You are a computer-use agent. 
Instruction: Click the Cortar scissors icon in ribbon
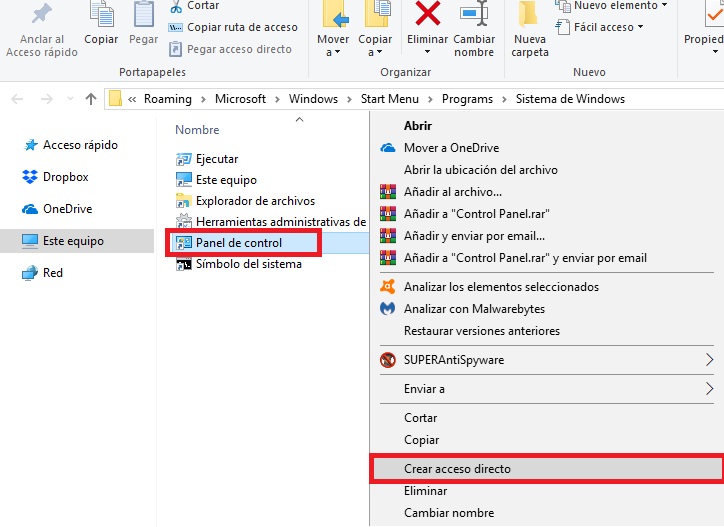coord(176,6)
